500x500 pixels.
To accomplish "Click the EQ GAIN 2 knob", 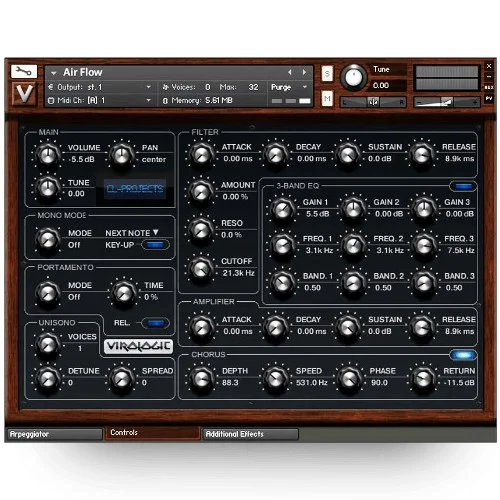I will [x=353, y=209].
